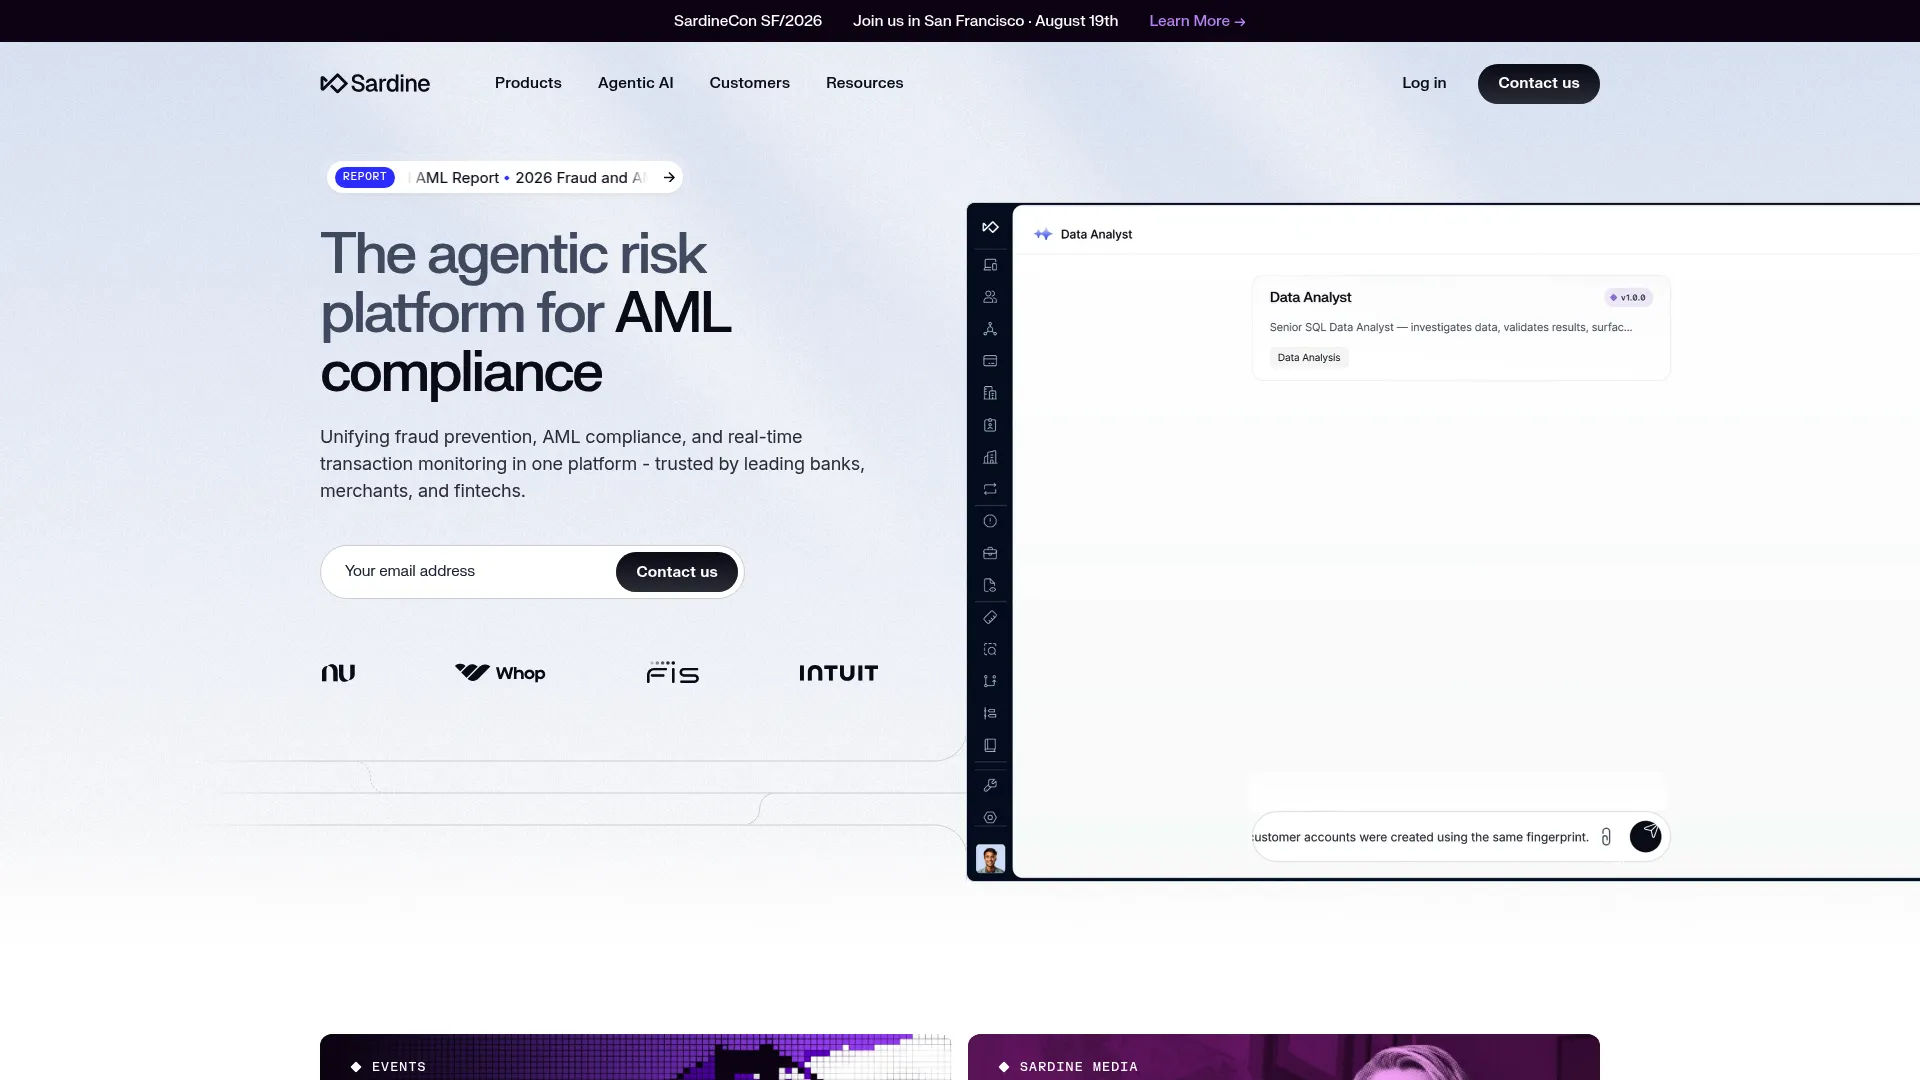Click the scan search sidebar icon
Image resolution: width=1920 pixels, height=1080 pixels.
(x=990, y=649)
